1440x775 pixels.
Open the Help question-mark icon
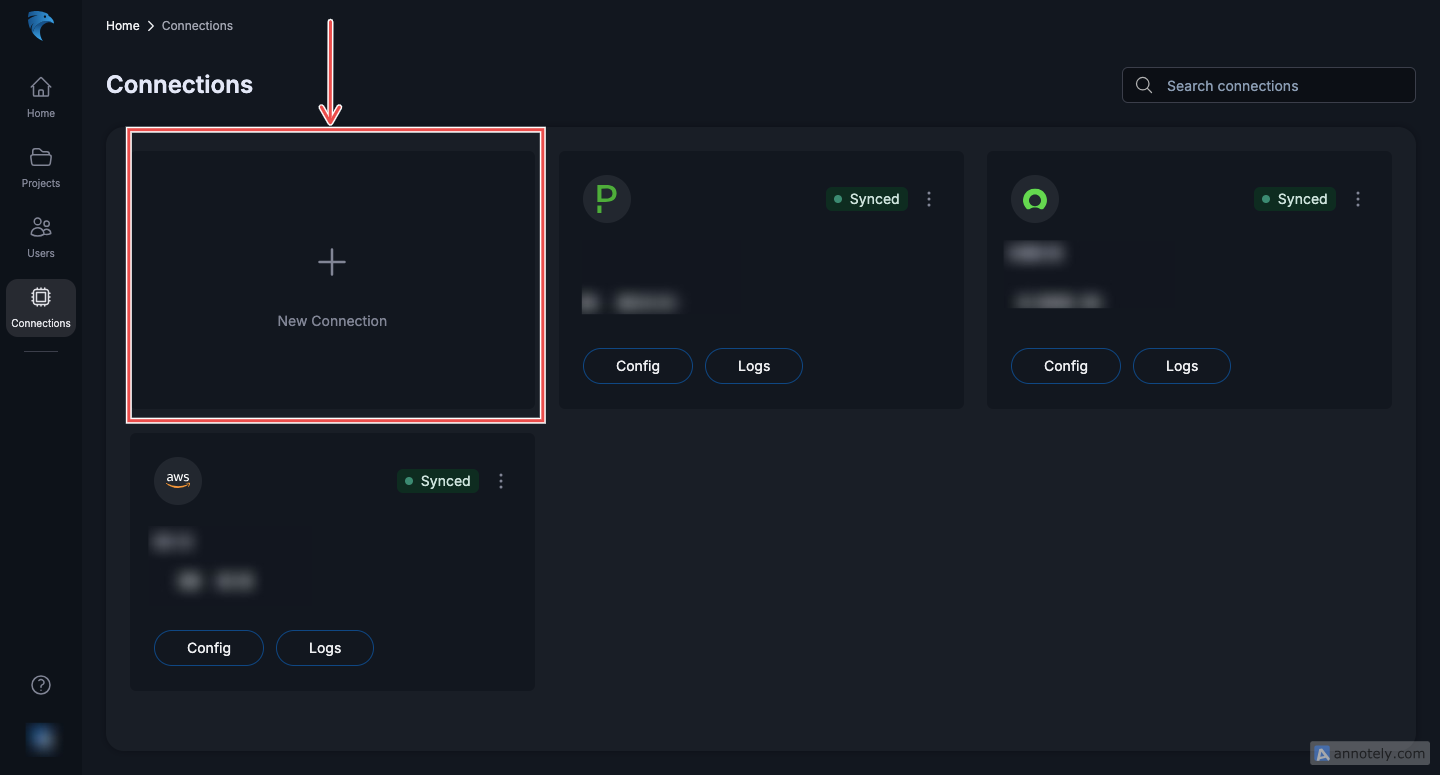tap(40, 684)
